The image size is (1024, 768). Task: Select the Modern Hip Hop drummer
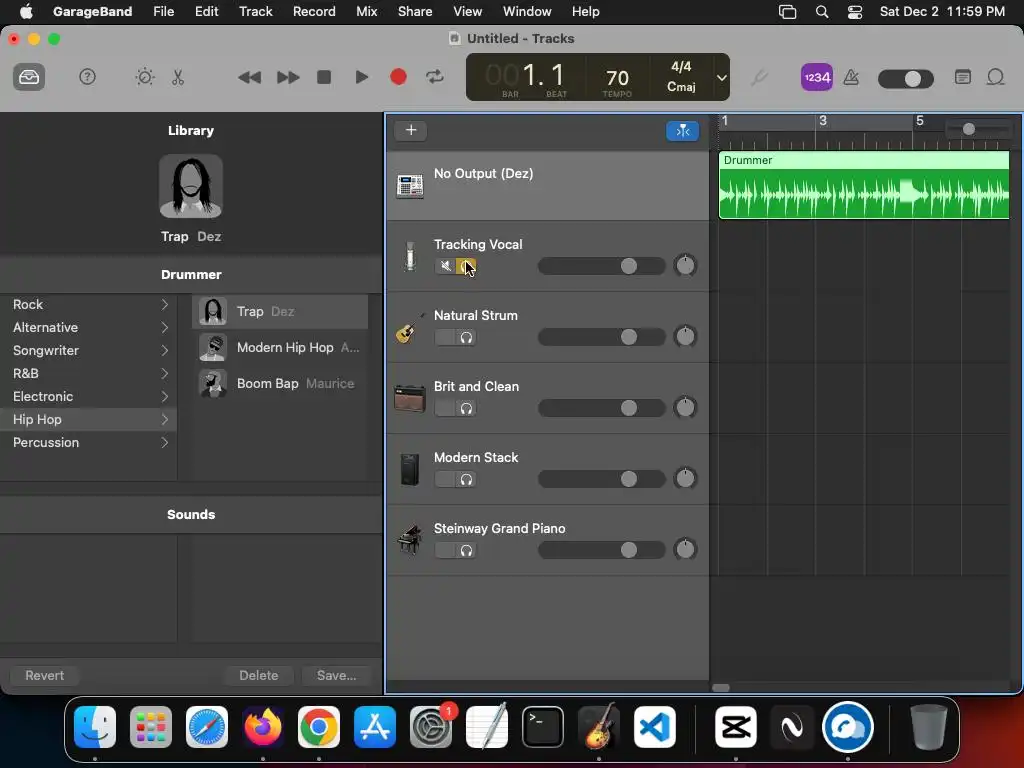pos(280,347)
